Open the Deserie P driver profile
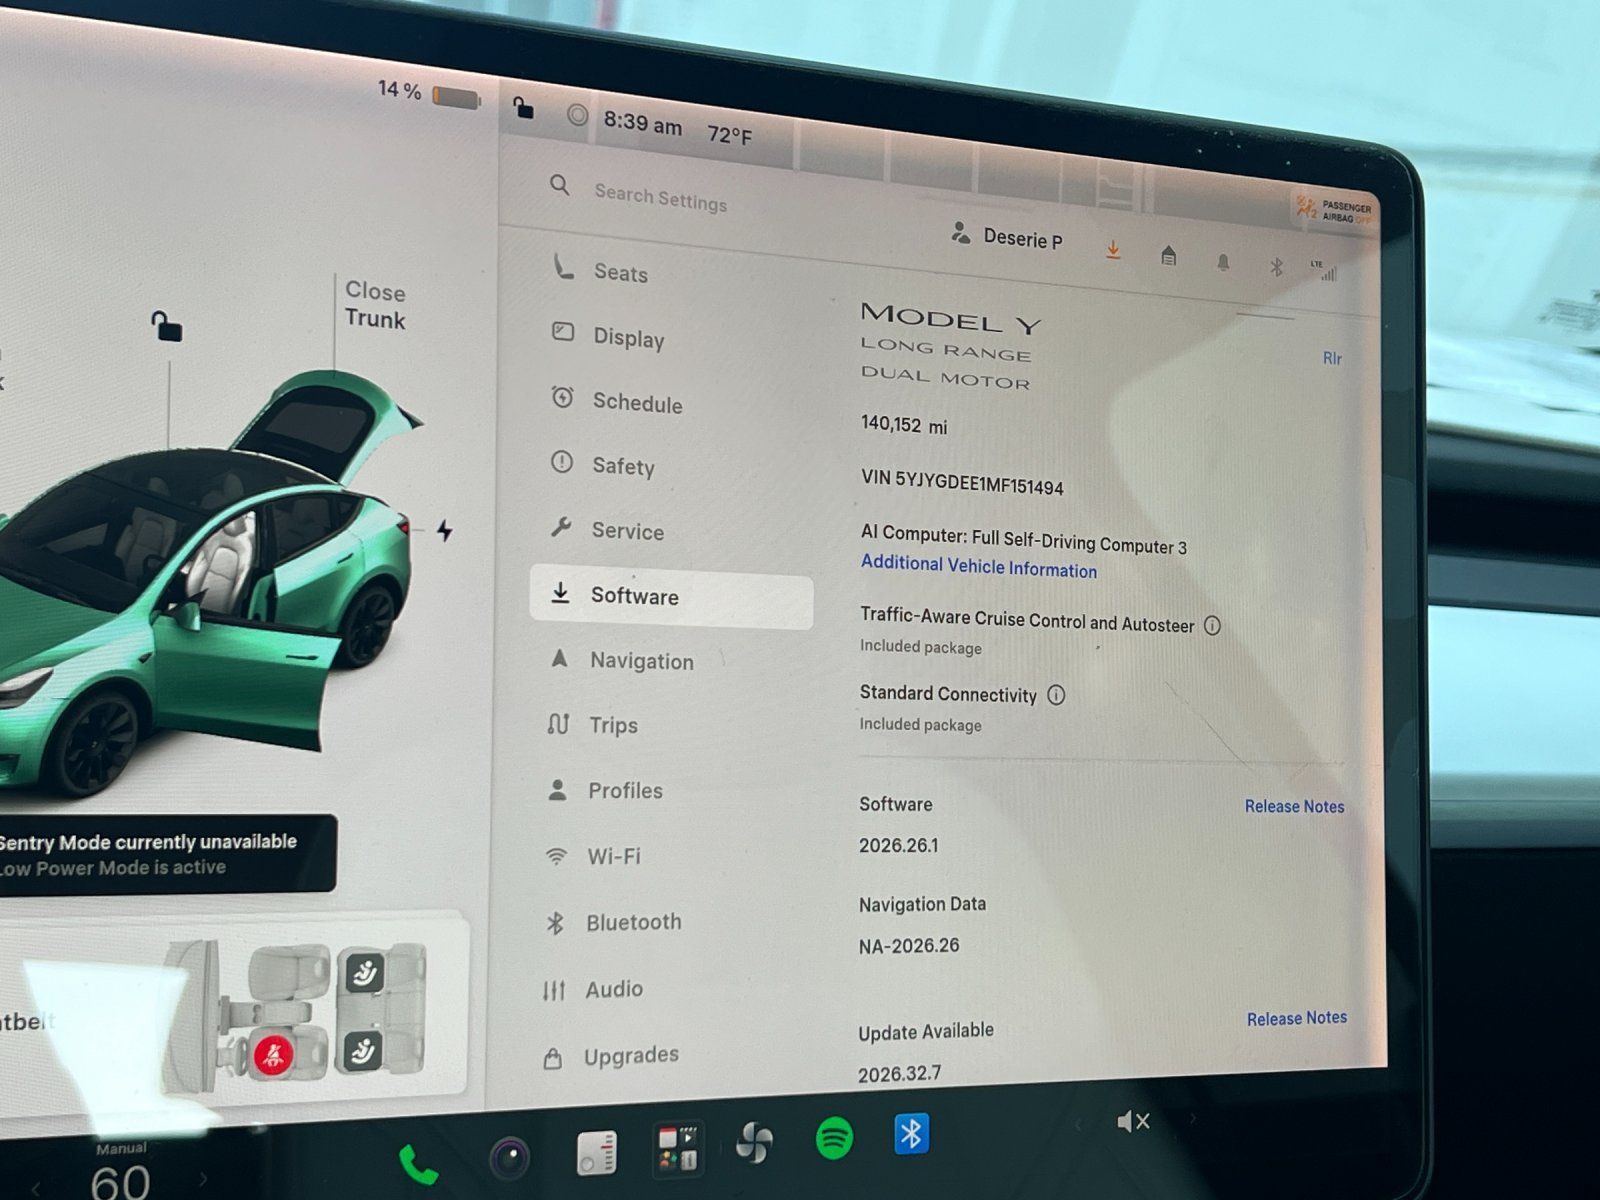The width and height of the screenshot is (1600, 1200). 1006,236
